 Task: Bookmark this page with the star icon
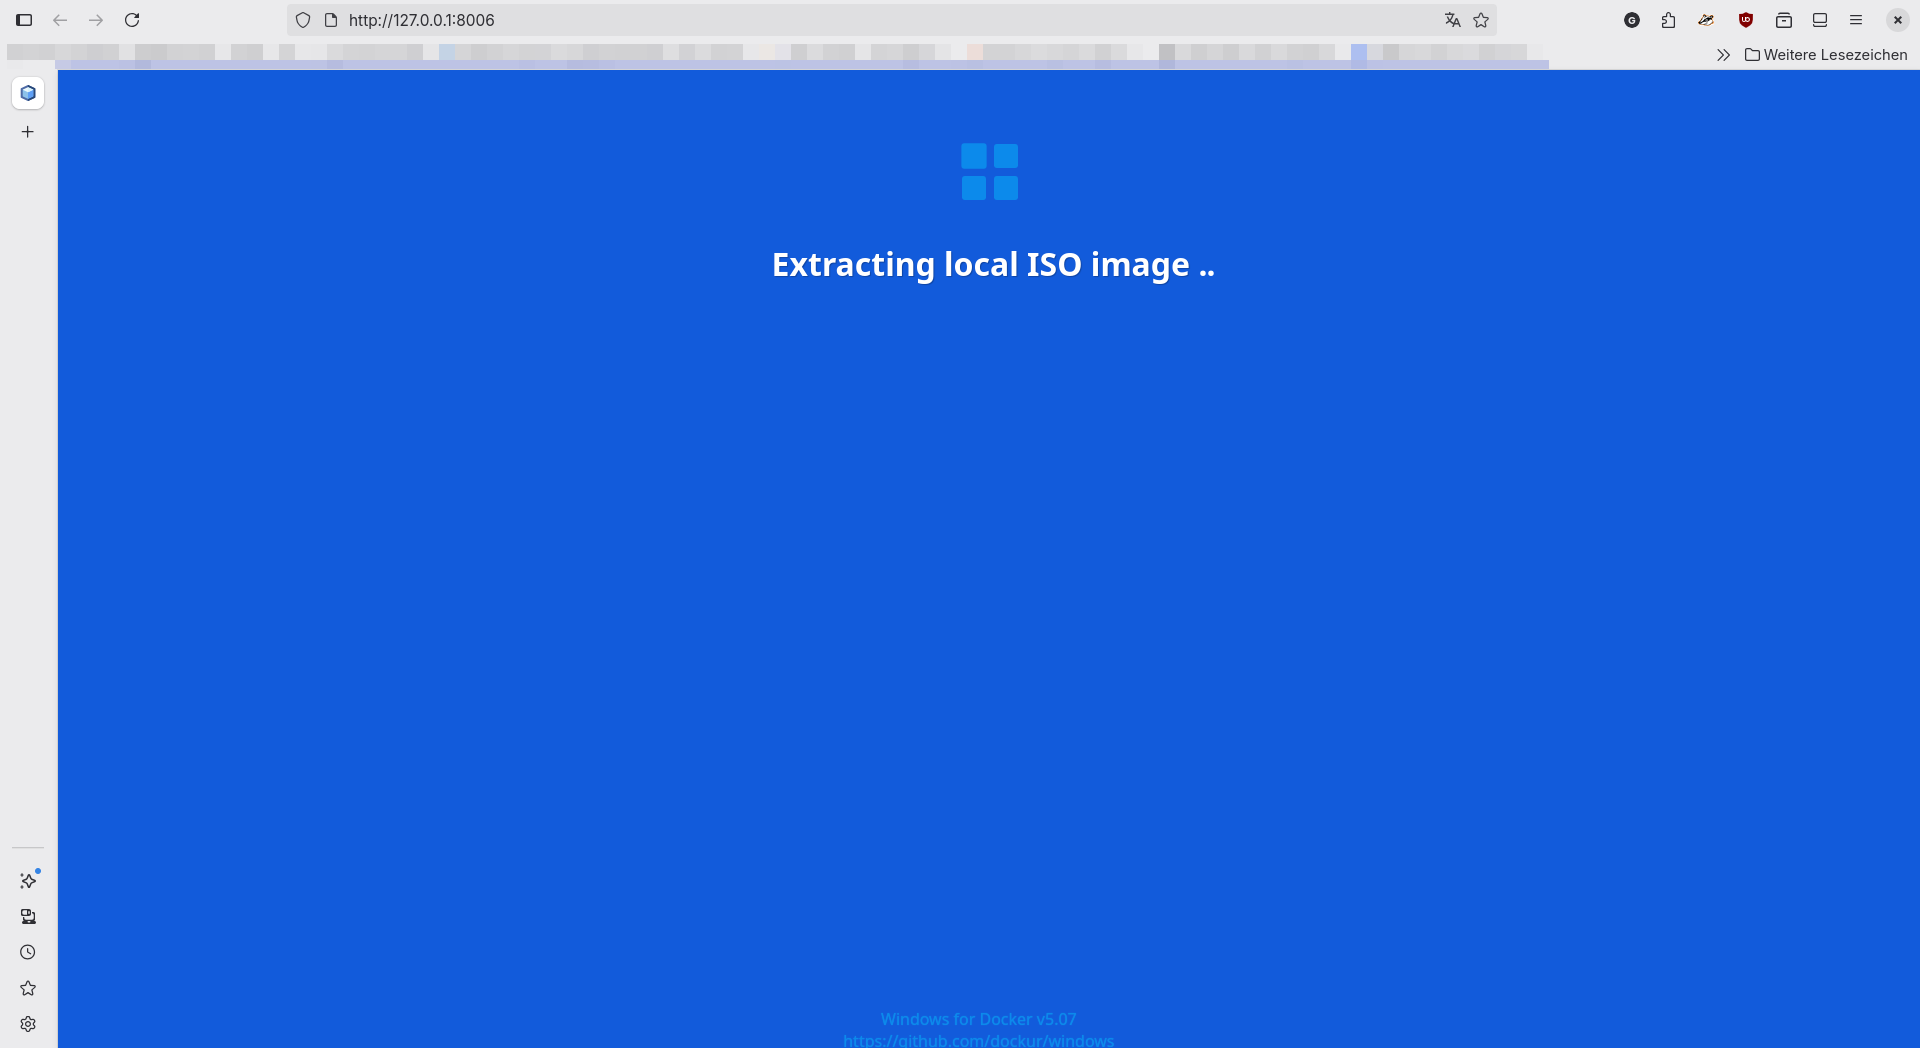point(1481,20)
